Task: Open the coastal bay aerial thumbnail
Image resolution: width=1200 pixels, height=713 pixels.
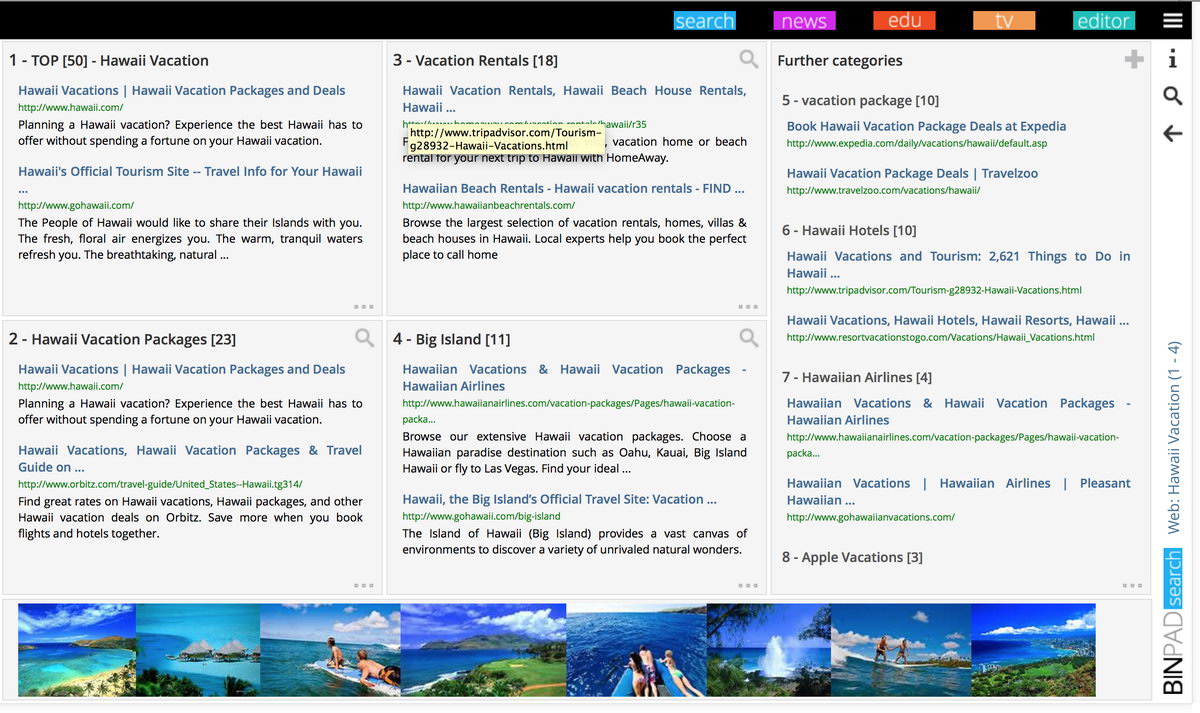Action: 77,650
